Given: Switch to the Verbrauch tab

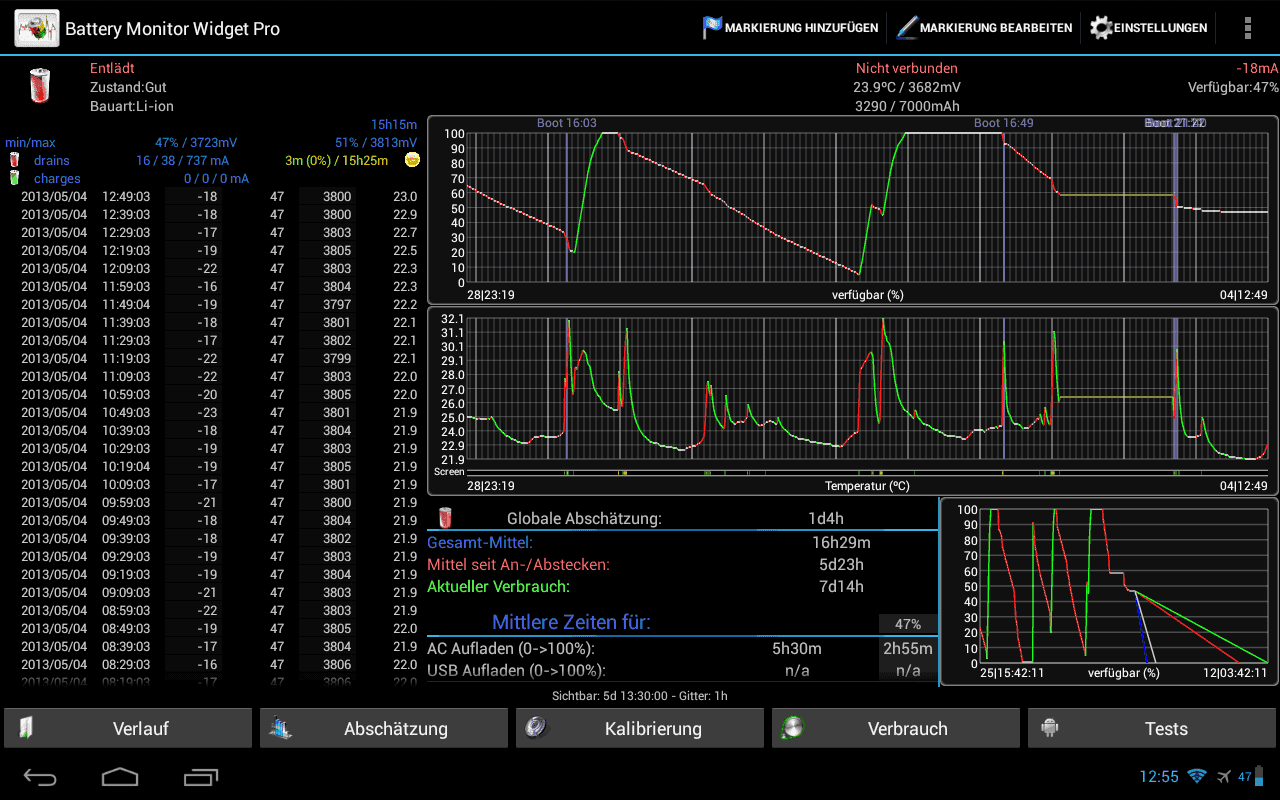Looking at the screenshot, I should pos(896,728).
